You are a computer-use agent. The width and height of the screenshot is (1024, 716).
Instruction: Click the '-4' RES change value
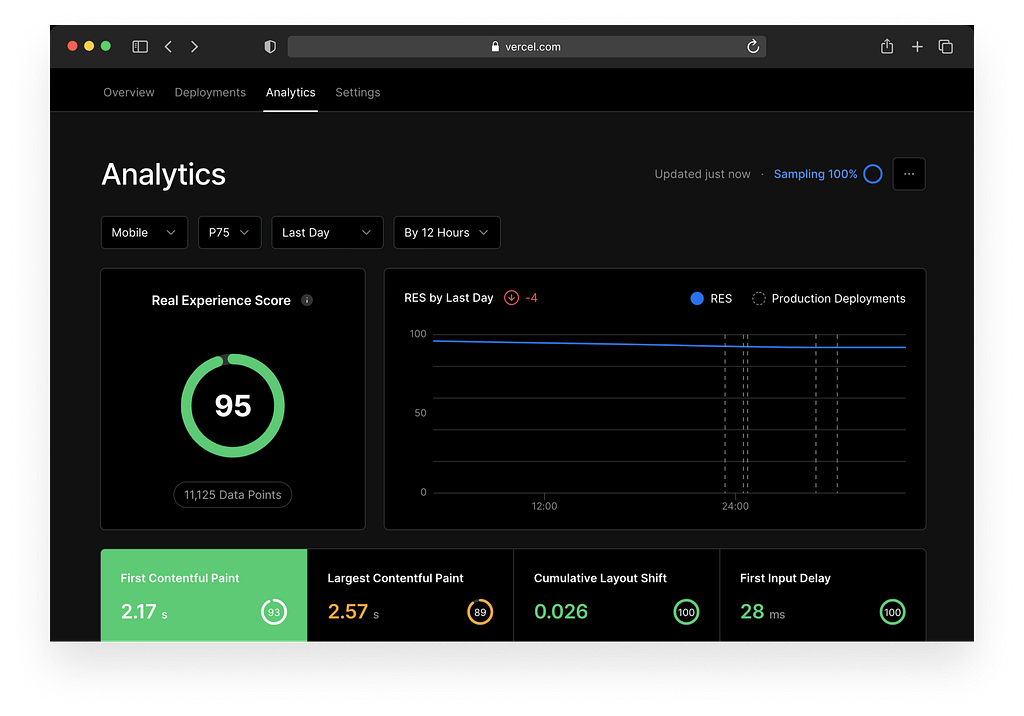click(x=531, y=298)
